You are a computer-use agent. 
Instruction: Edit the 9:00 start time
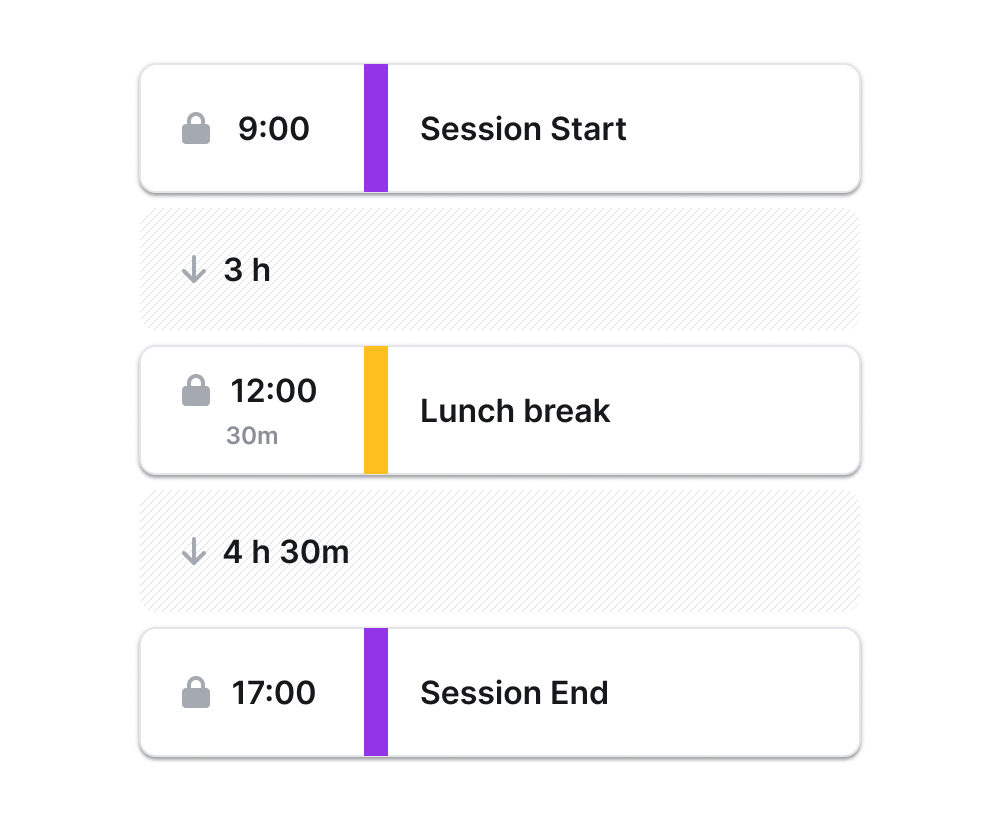(273, 129)
